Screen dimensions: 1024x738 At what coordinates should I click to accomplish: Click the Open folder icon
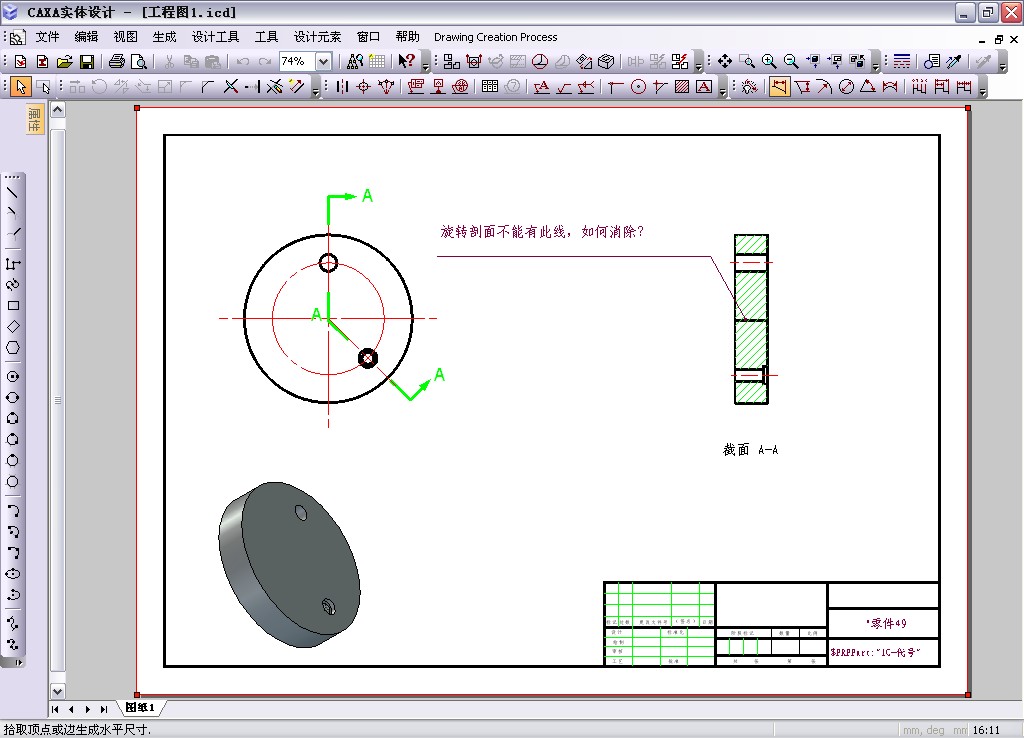tap(64, 61)
